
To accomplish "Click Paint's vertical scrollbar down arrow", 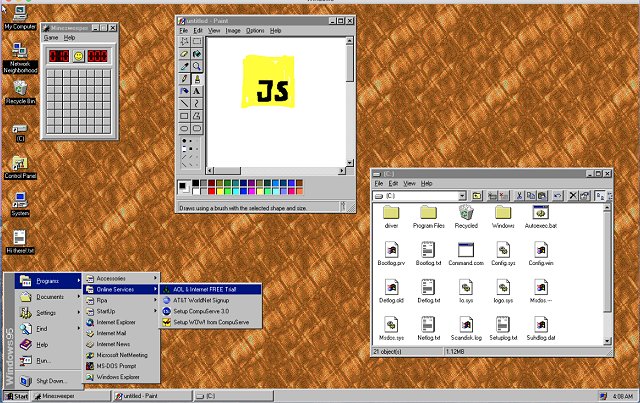I will [x=349, y=163].
